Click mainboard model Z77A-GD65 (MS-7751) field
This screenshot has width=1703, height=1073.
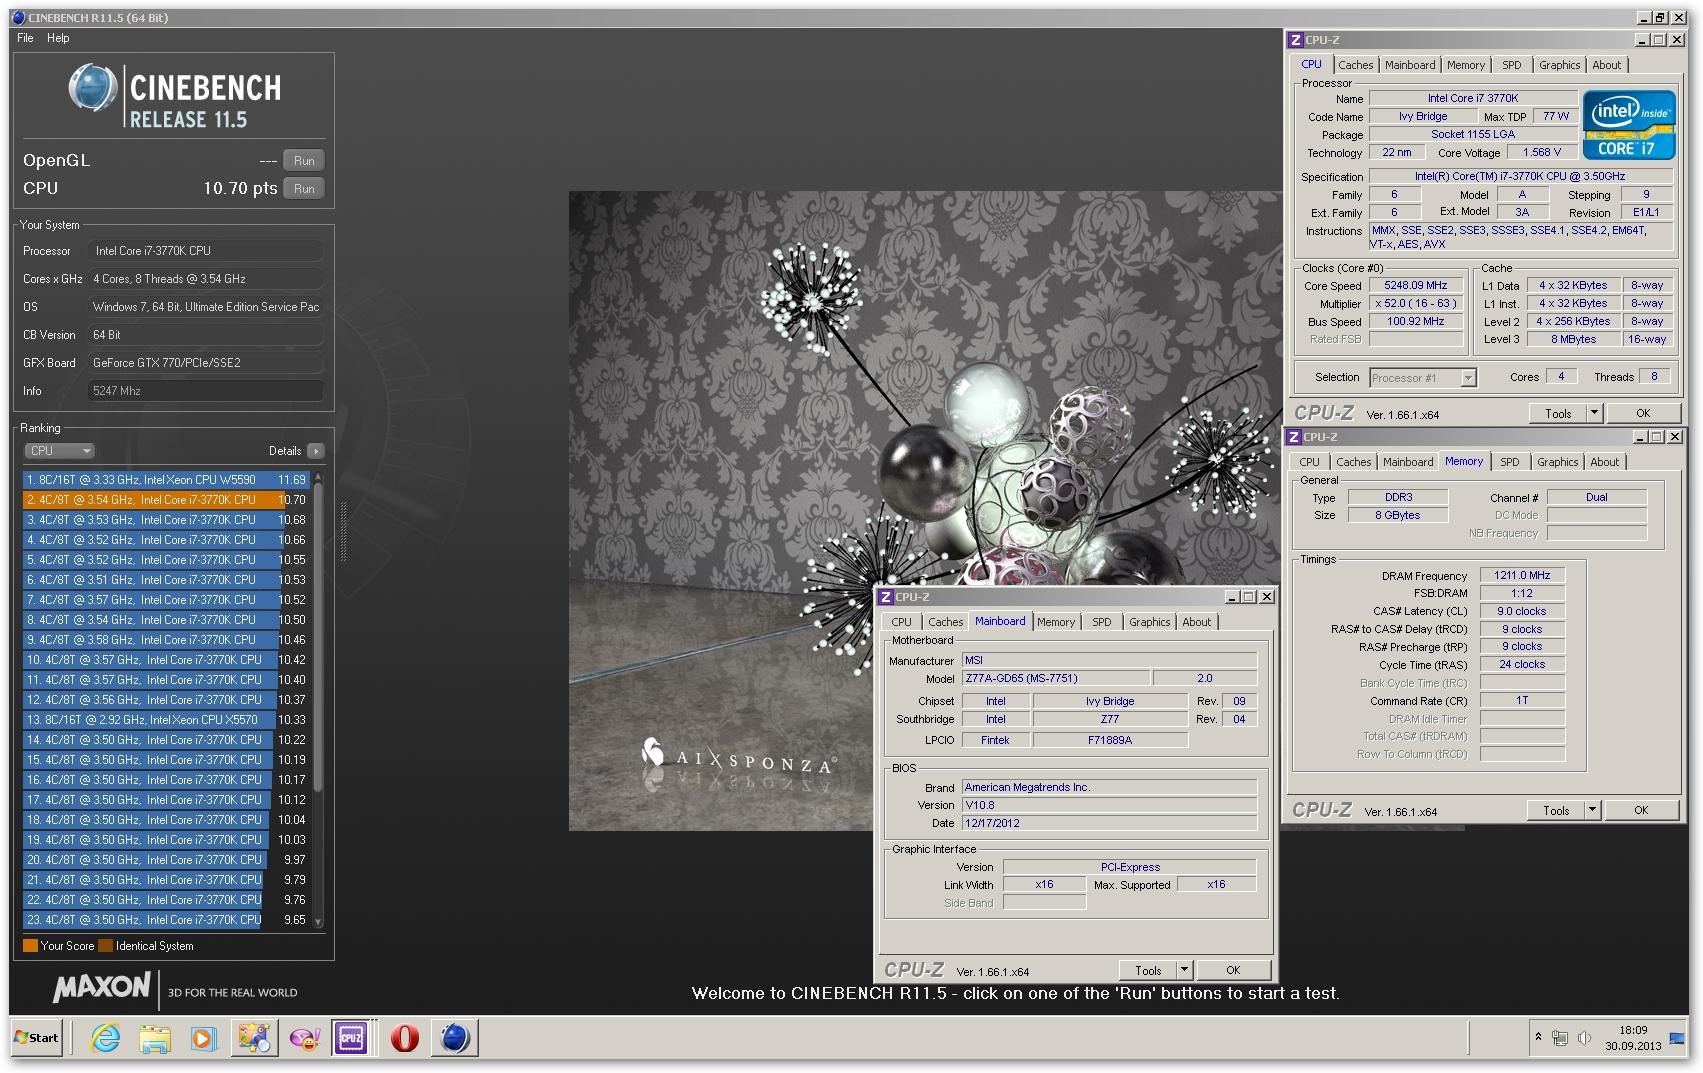pos(1055,679)
